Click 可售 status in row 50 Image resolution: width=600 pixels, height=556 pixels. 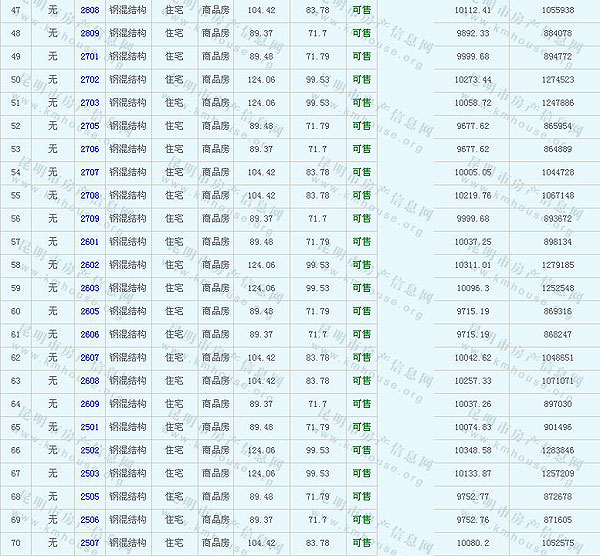(x=361, y=79)
